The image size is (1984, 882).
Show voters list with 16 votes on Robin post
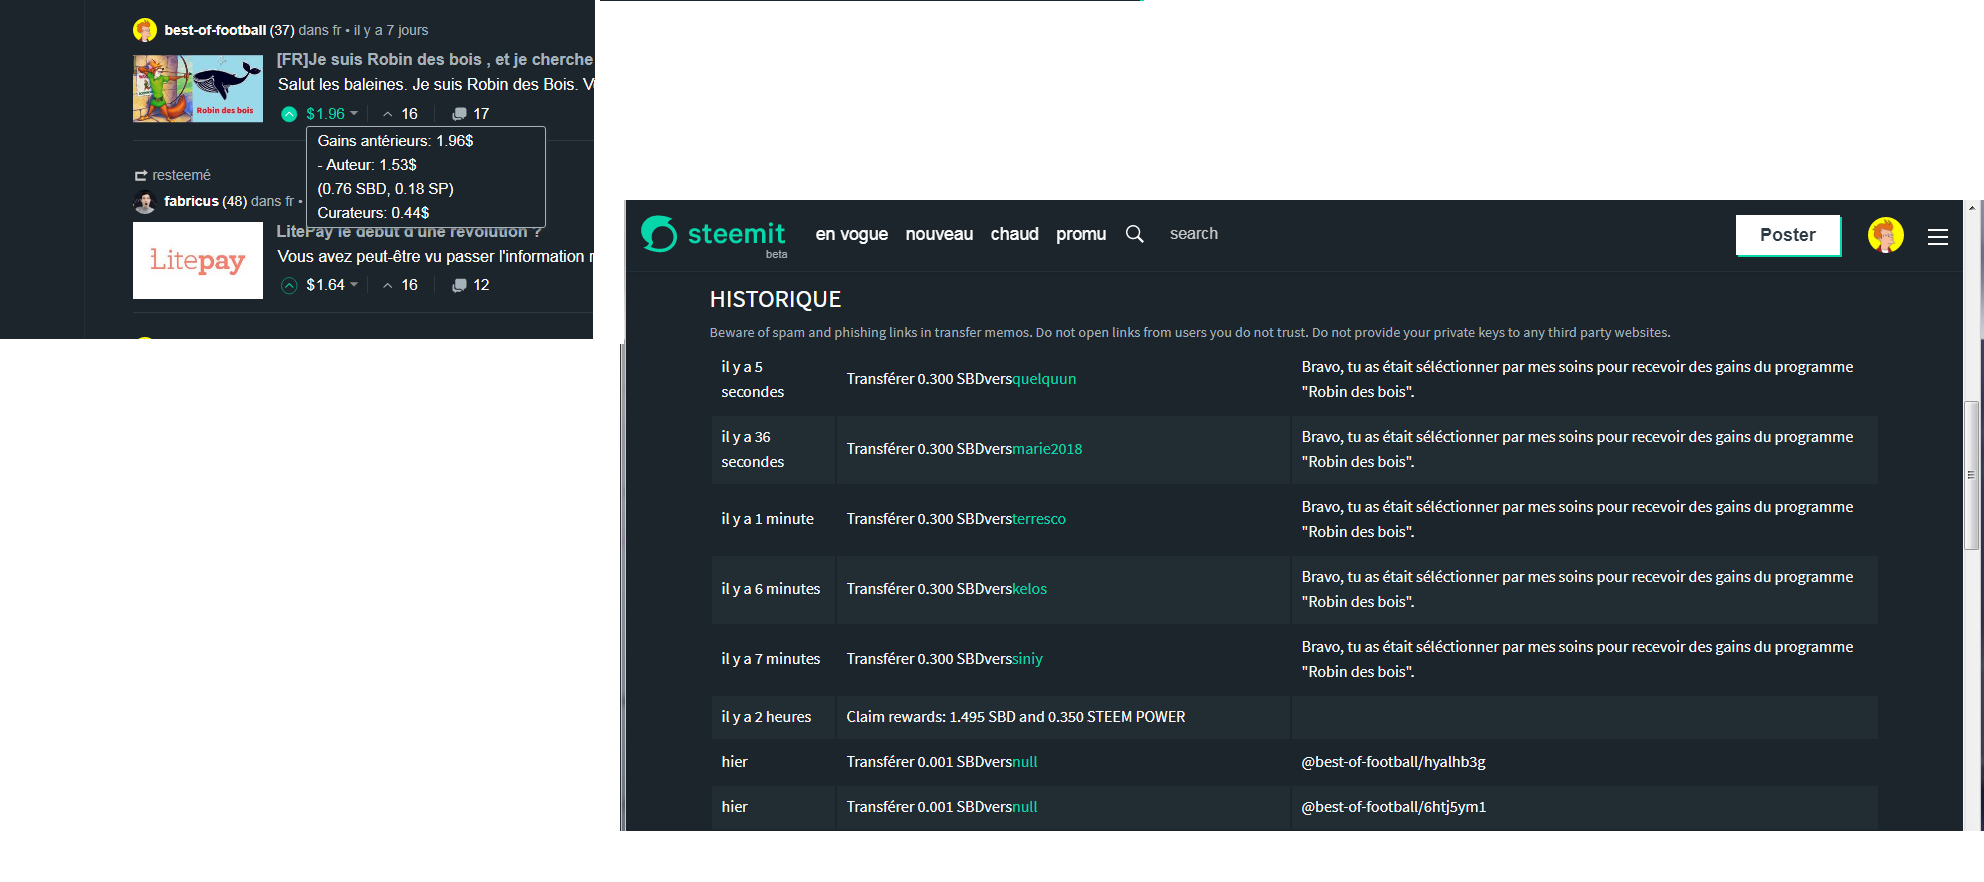coord(400,114)
